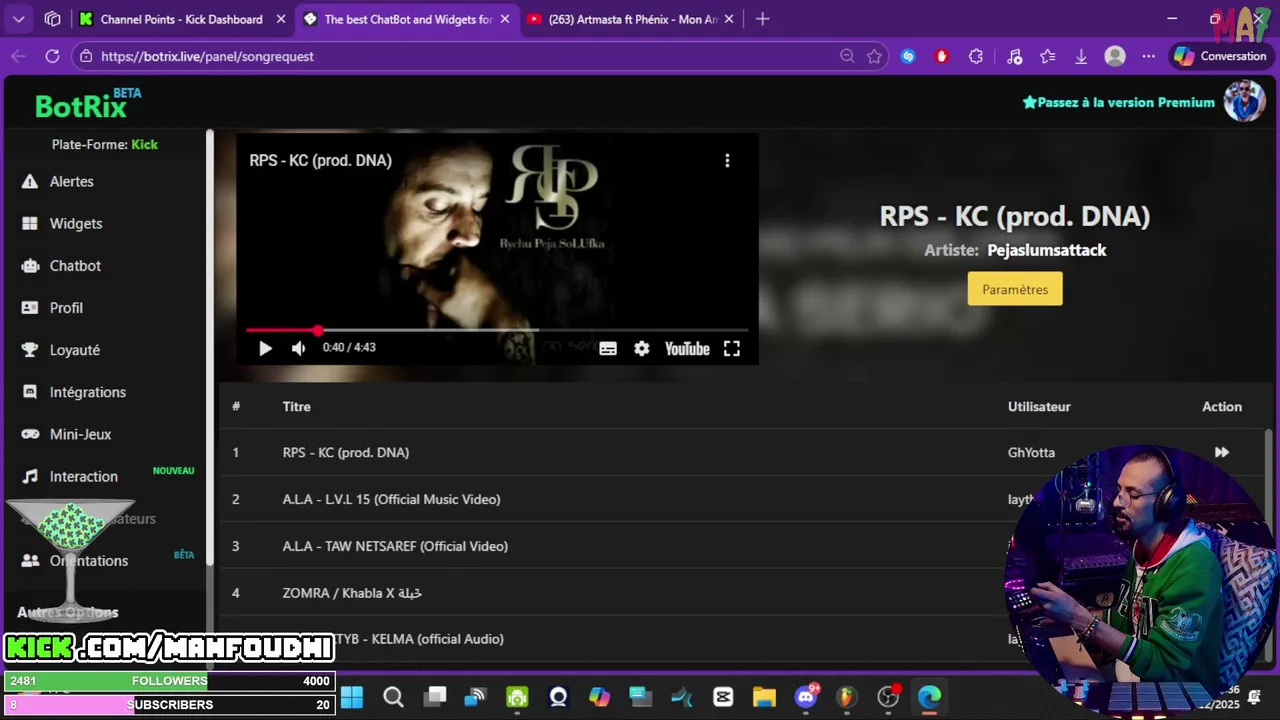Viewport: 1280px width, 720px height.
Task: Open the Downloads icon
Action: [1081, 56]
